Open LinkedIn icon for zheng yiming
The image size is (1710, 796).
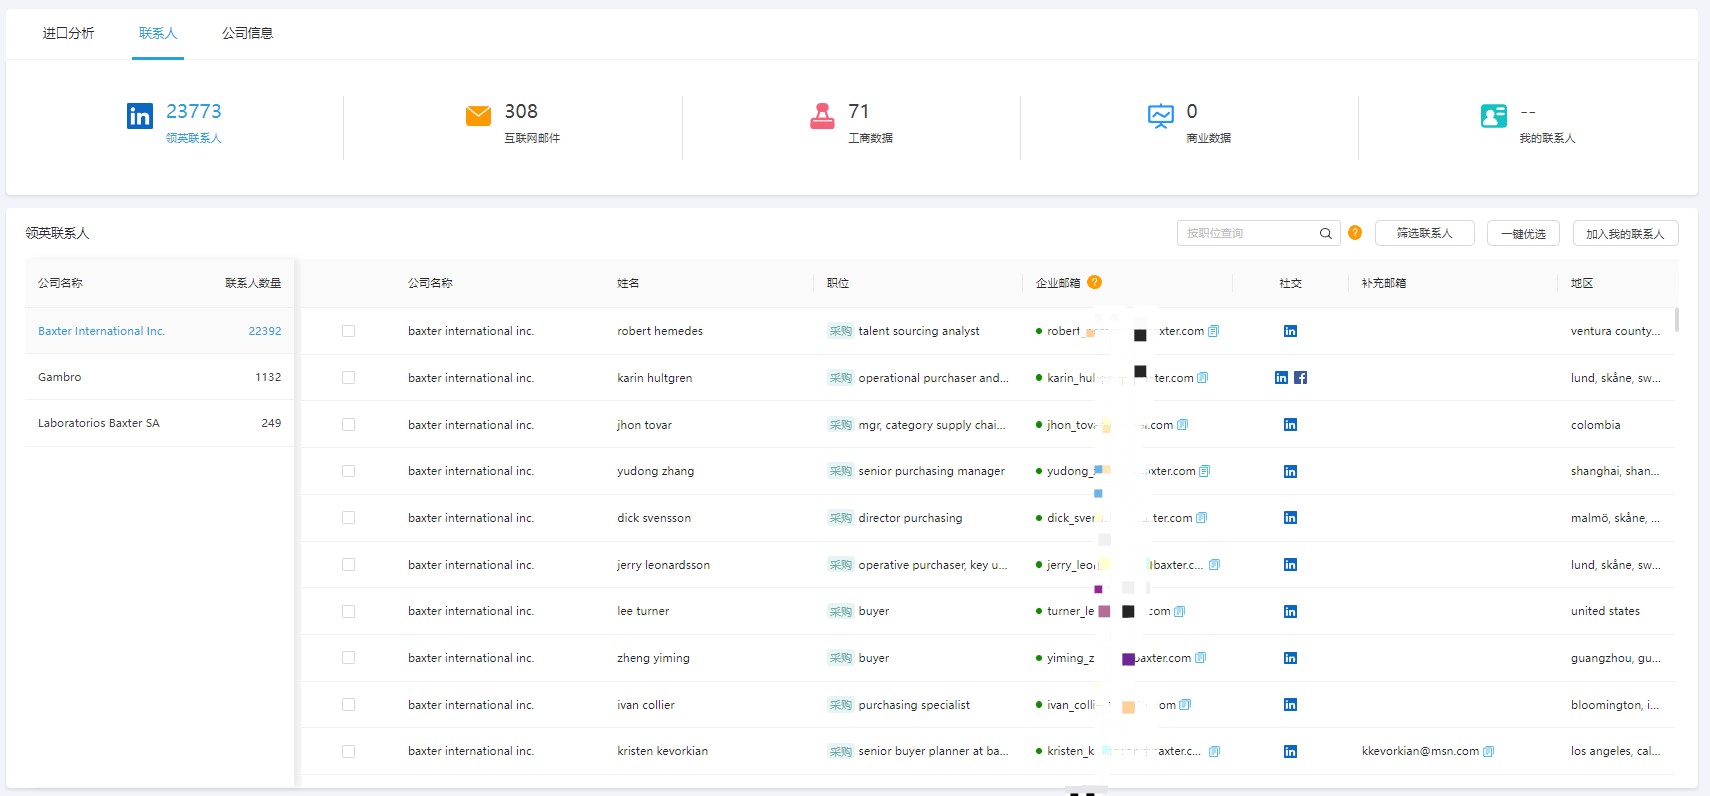point(1290,658)
